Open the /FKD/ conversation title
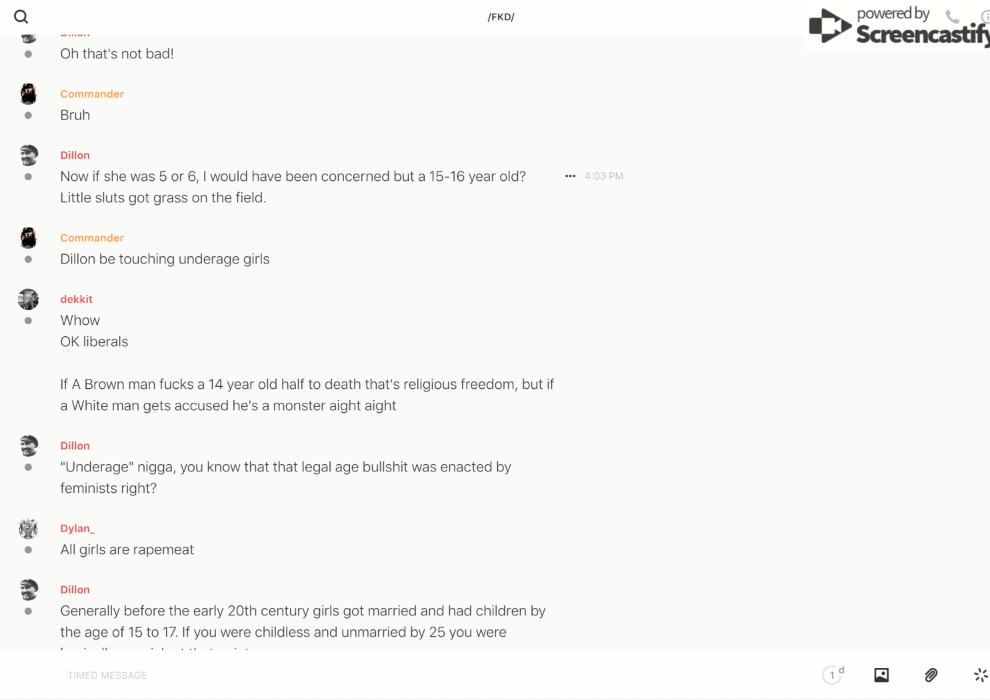This screenshot has height=700, width=990. pos(501,17)
